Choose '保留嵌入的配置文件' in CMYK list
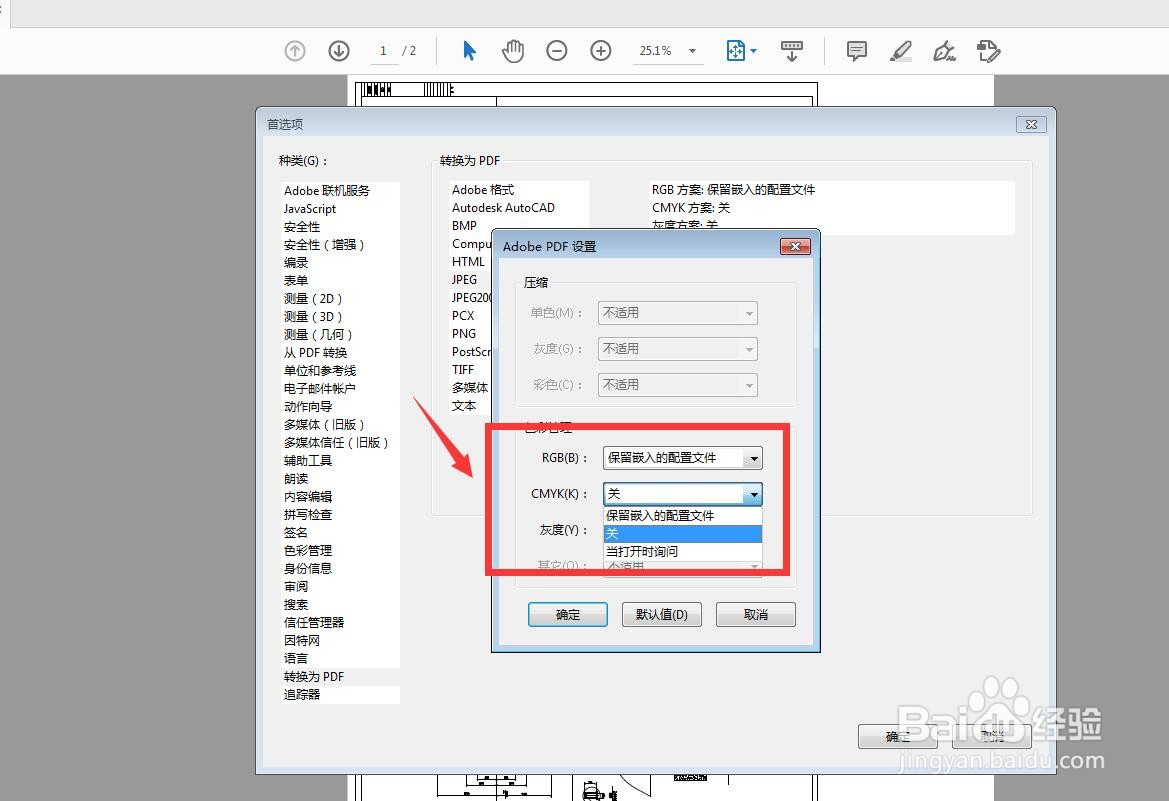The width and height of the screenshot is (1169, 801). (683, 515)
